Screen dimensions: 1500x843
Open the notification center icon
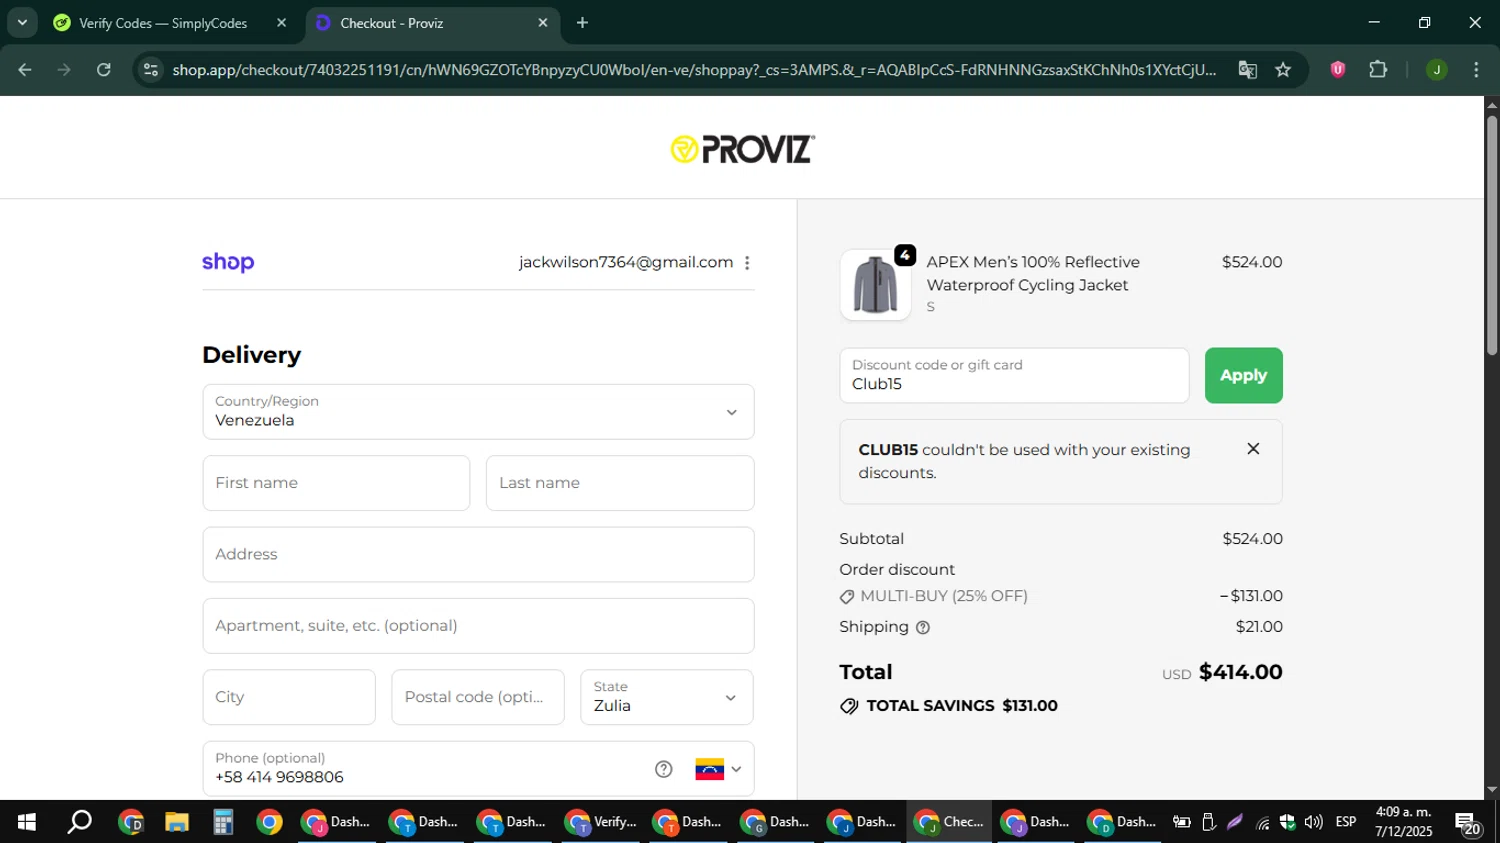1468,823
